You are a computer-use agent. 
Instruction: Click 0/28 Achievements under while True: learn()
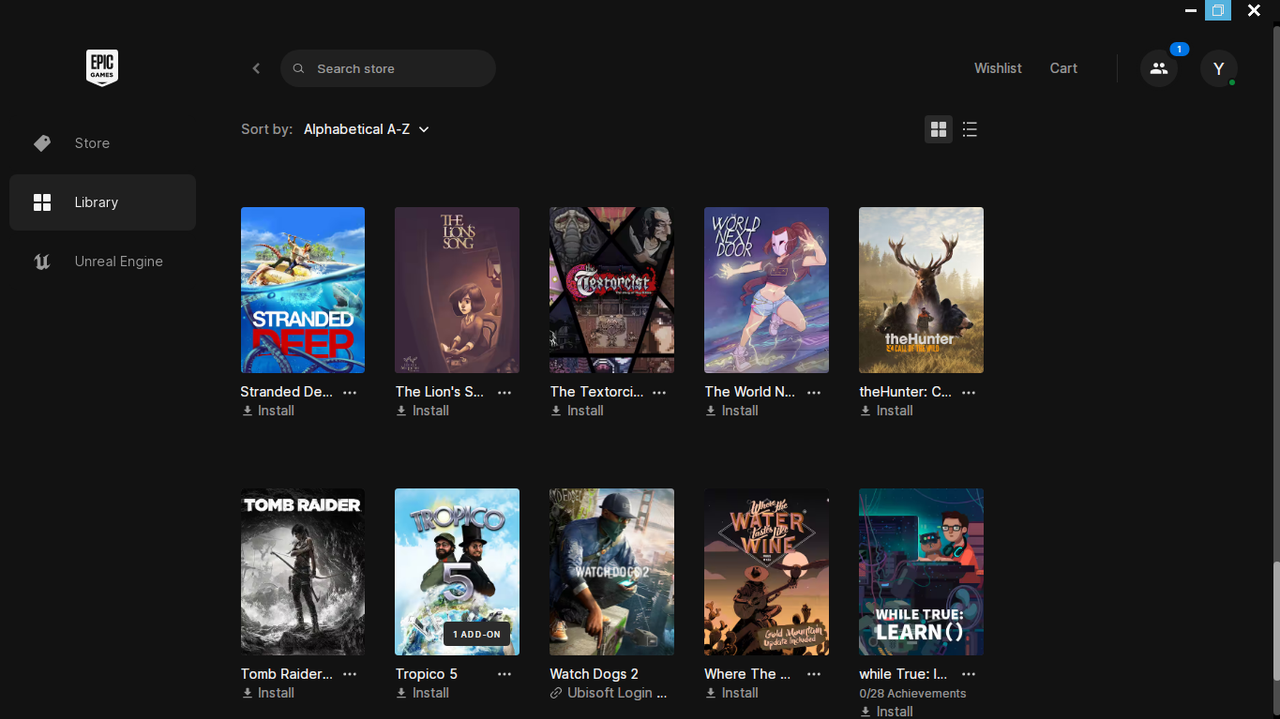[x=913, y=693]
